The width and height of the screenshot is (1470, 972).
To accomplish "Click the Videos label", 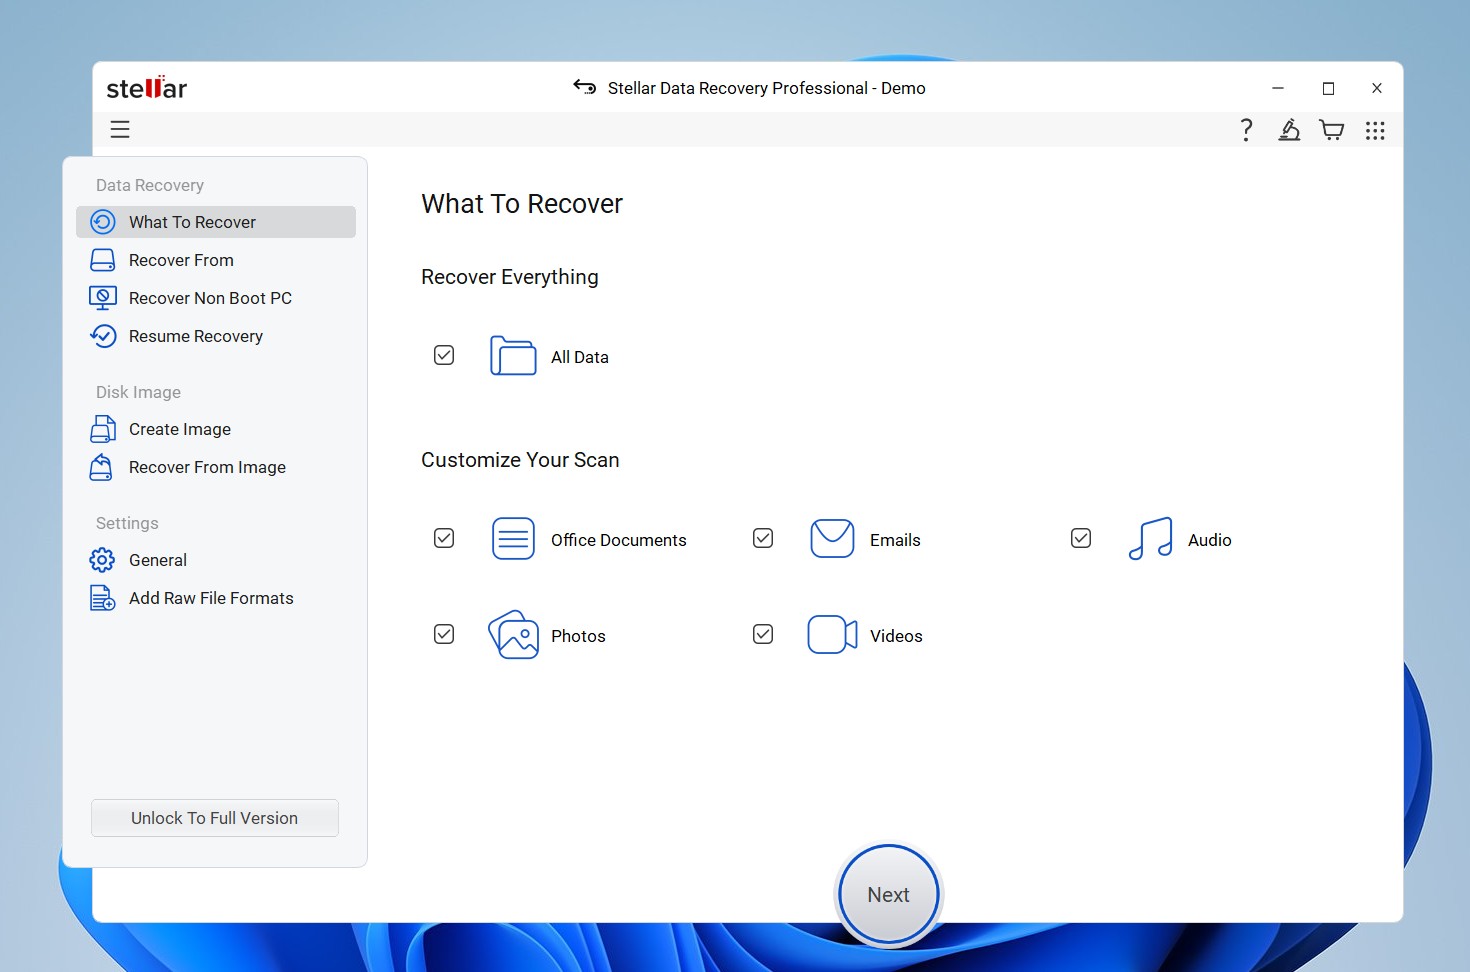I will pos(896,636).
